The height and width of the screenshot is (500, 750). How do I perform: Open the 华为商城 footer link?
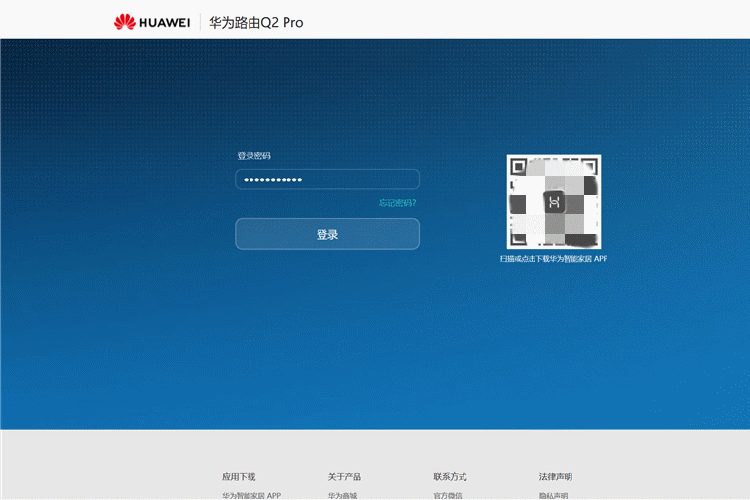[x=342, y=495]
